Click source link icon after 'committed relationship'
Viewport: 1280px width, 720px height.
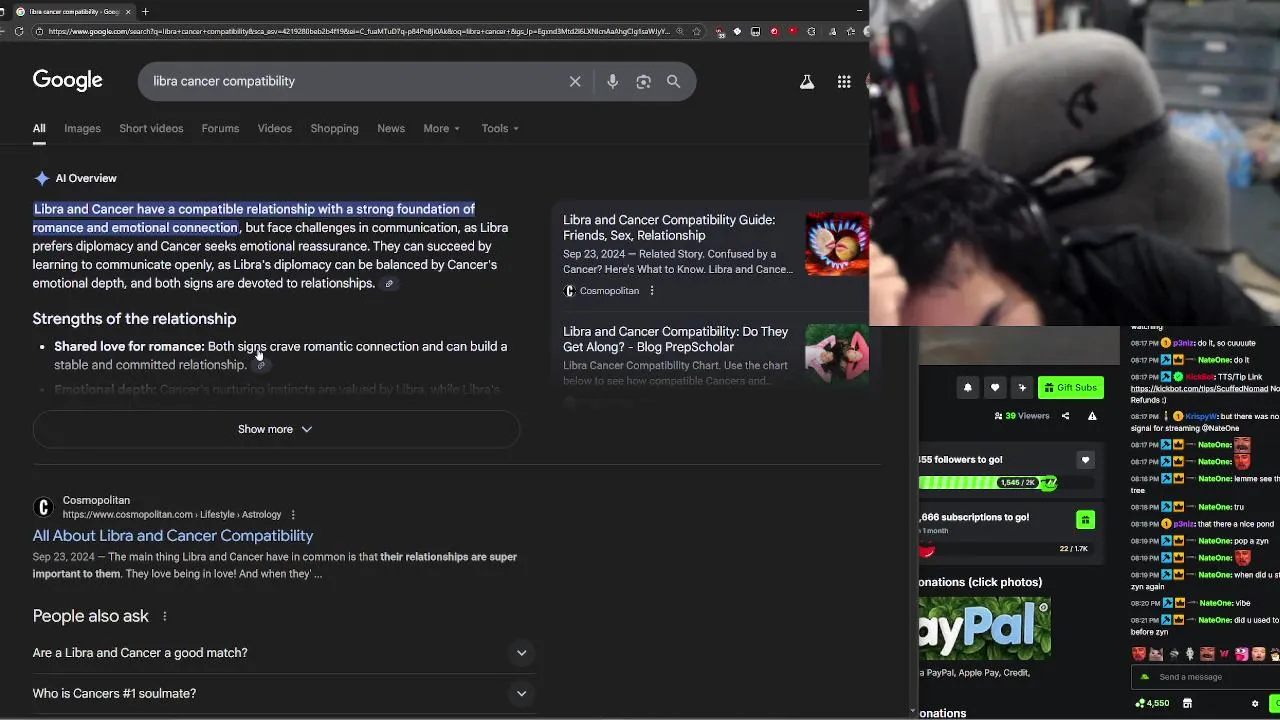pos(261,365)
